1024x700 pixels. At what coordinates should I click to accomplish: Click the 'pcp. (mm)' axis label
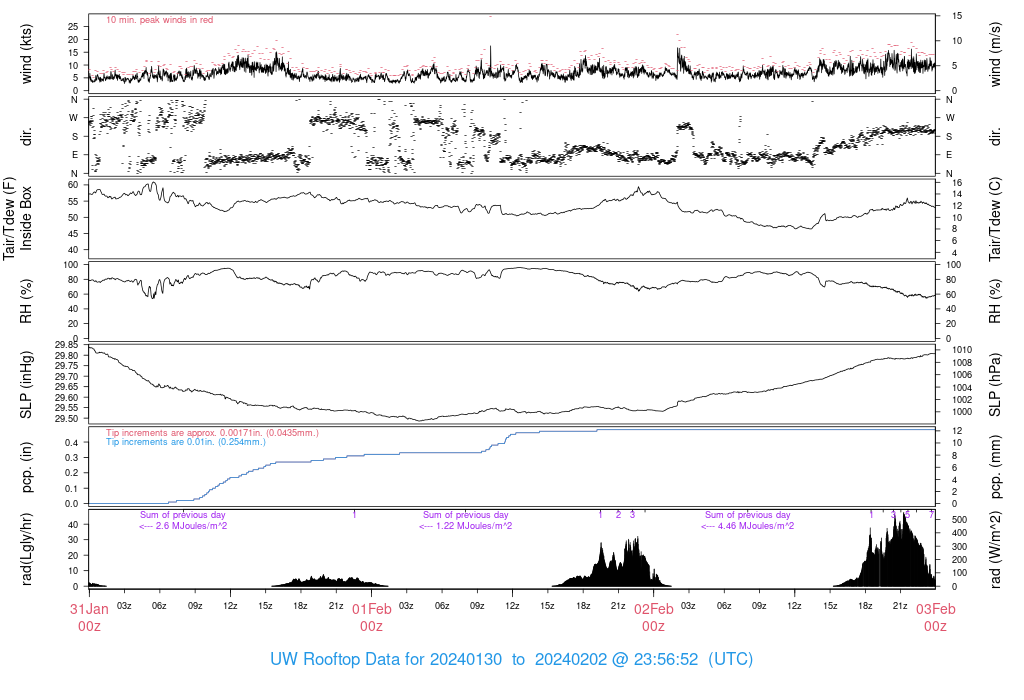[995, 468]
